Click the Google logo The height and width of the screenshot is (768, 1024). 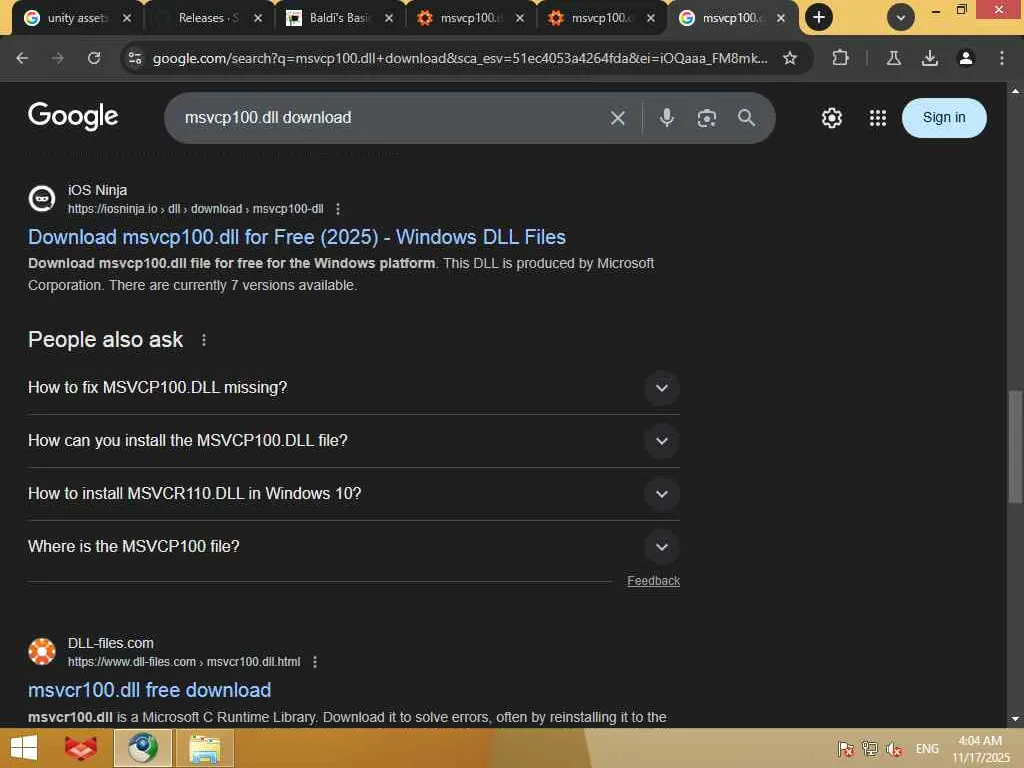73,116
